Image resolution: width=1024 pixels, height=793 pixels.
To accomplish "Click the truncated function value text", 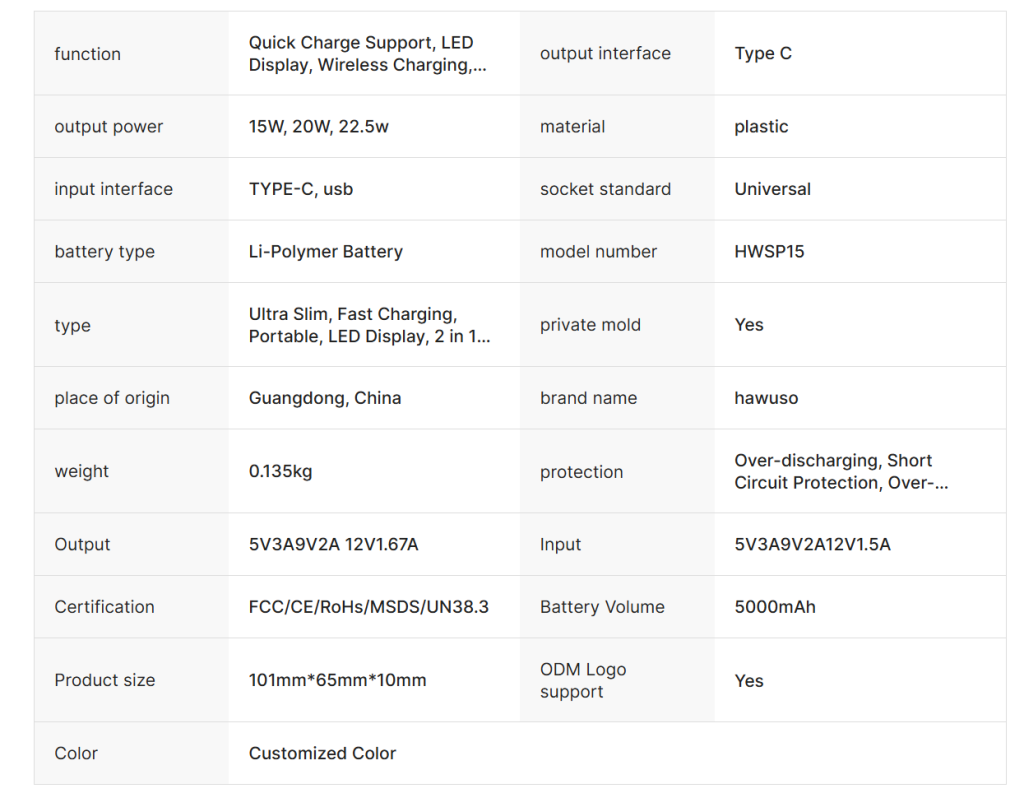I will (x=368, y=54).
